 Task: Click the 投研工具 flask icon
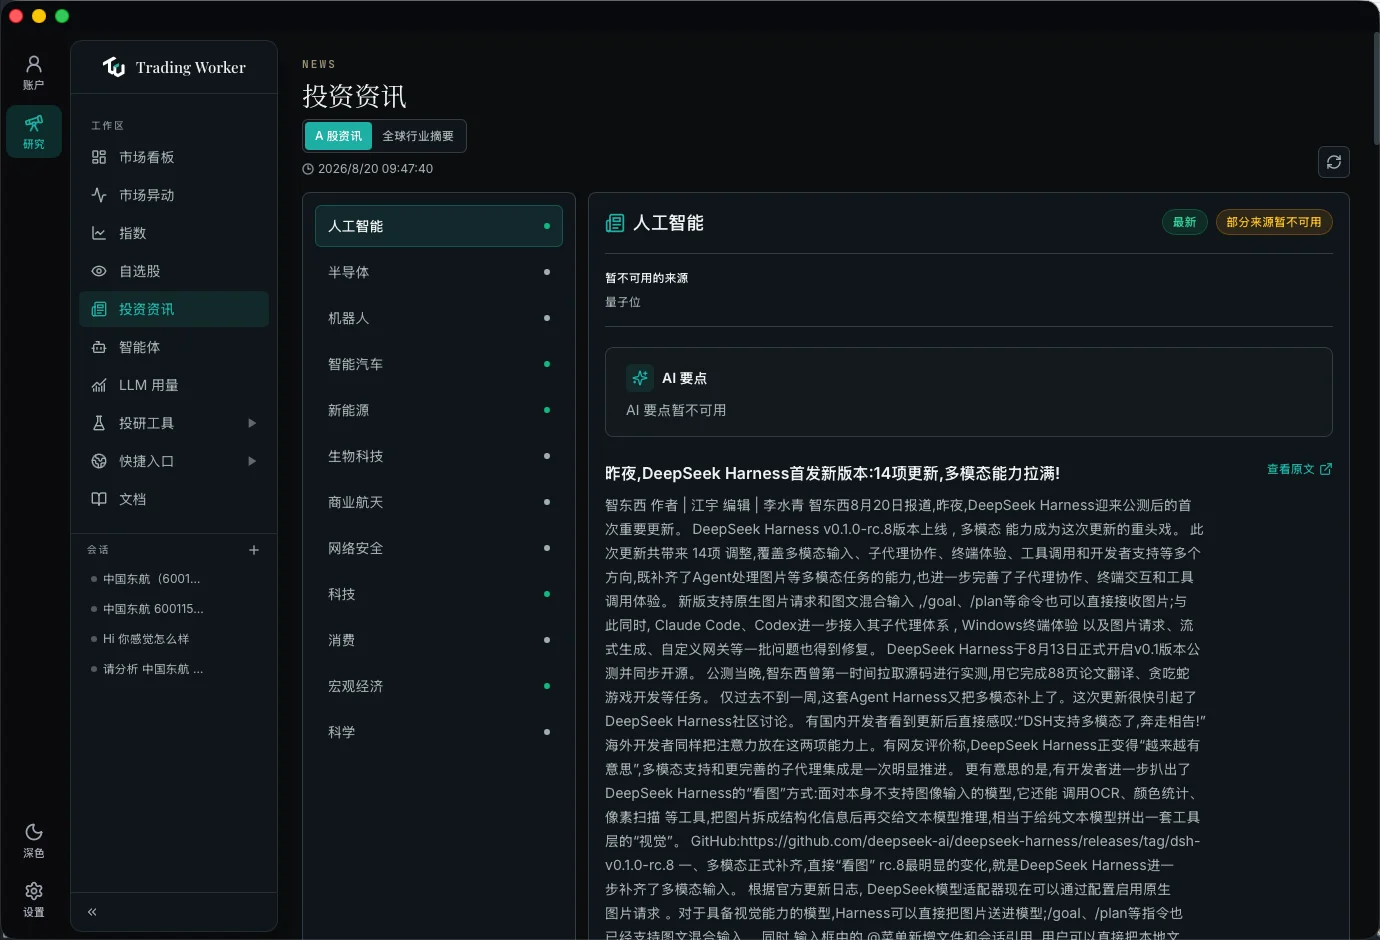(99, 423)
